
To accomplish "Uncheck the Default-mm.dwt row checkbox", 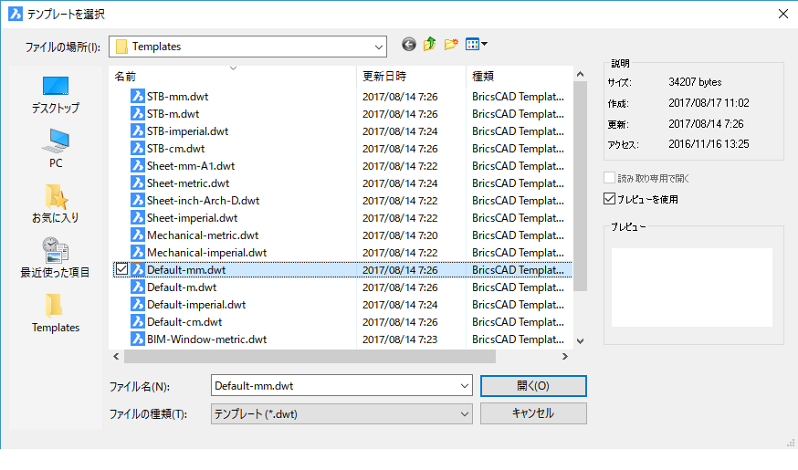I will coord(122,269).
